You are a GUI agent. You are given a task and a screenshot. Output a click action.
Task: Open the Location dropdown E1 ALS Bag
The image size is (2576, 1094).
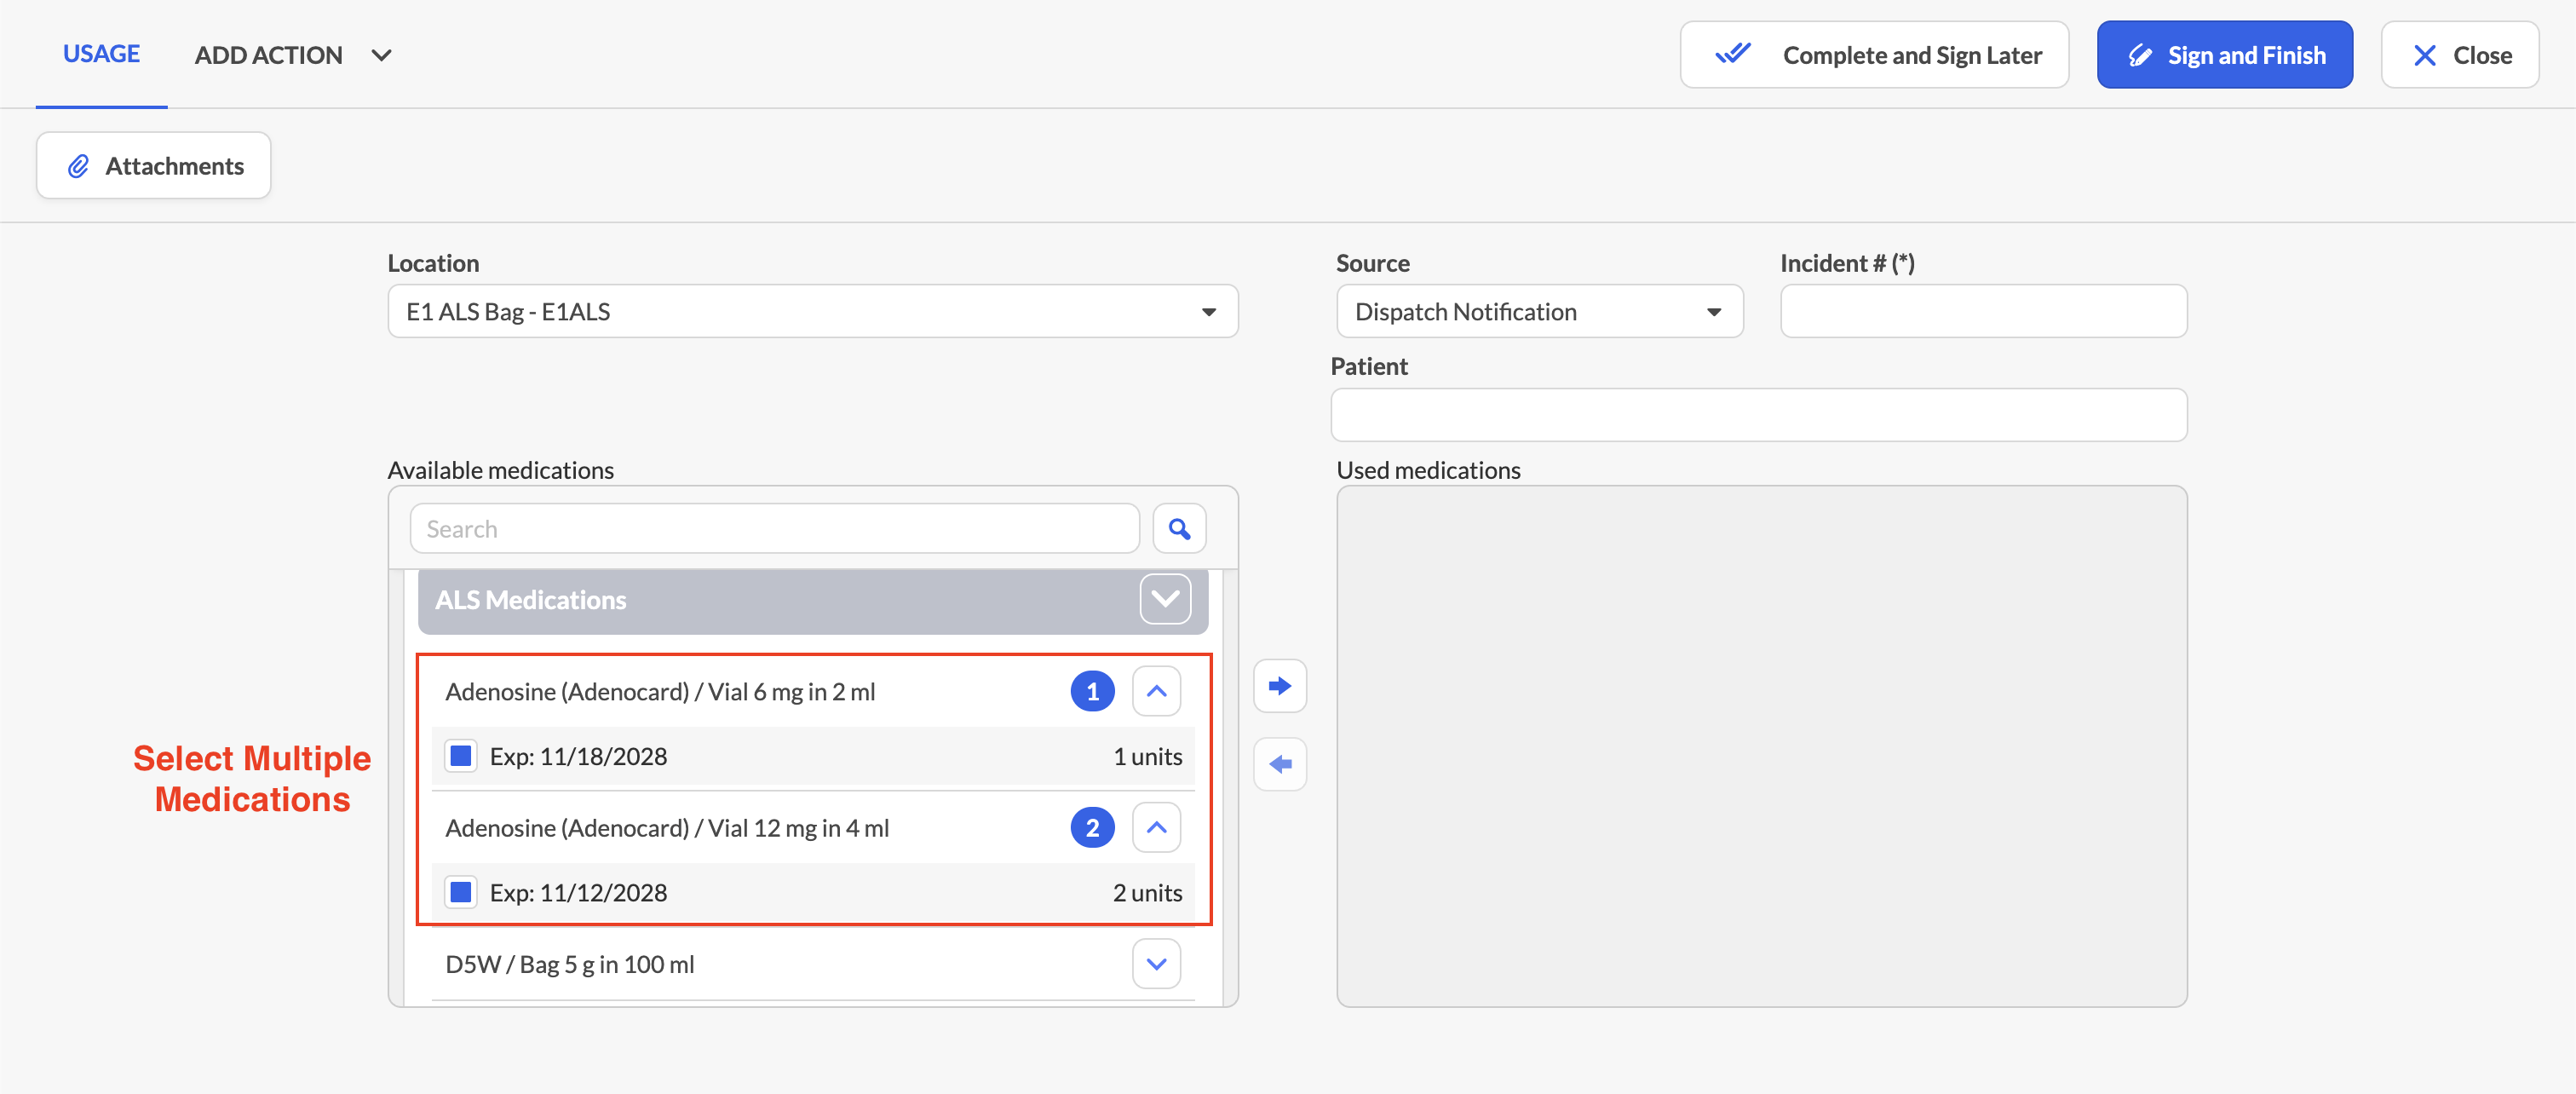tap(812, 312)
